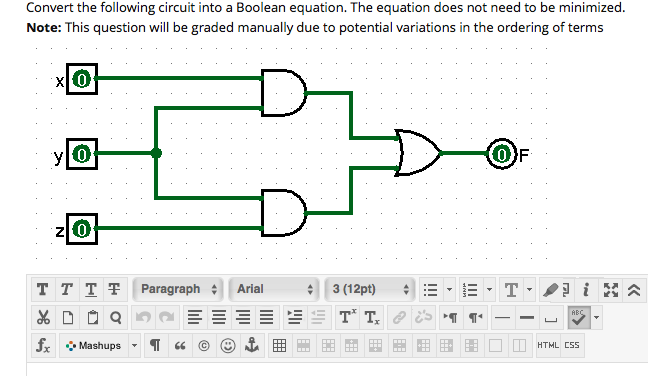Split merged table cells
Viewport: 648px width, 376px height.
[519, 345]
